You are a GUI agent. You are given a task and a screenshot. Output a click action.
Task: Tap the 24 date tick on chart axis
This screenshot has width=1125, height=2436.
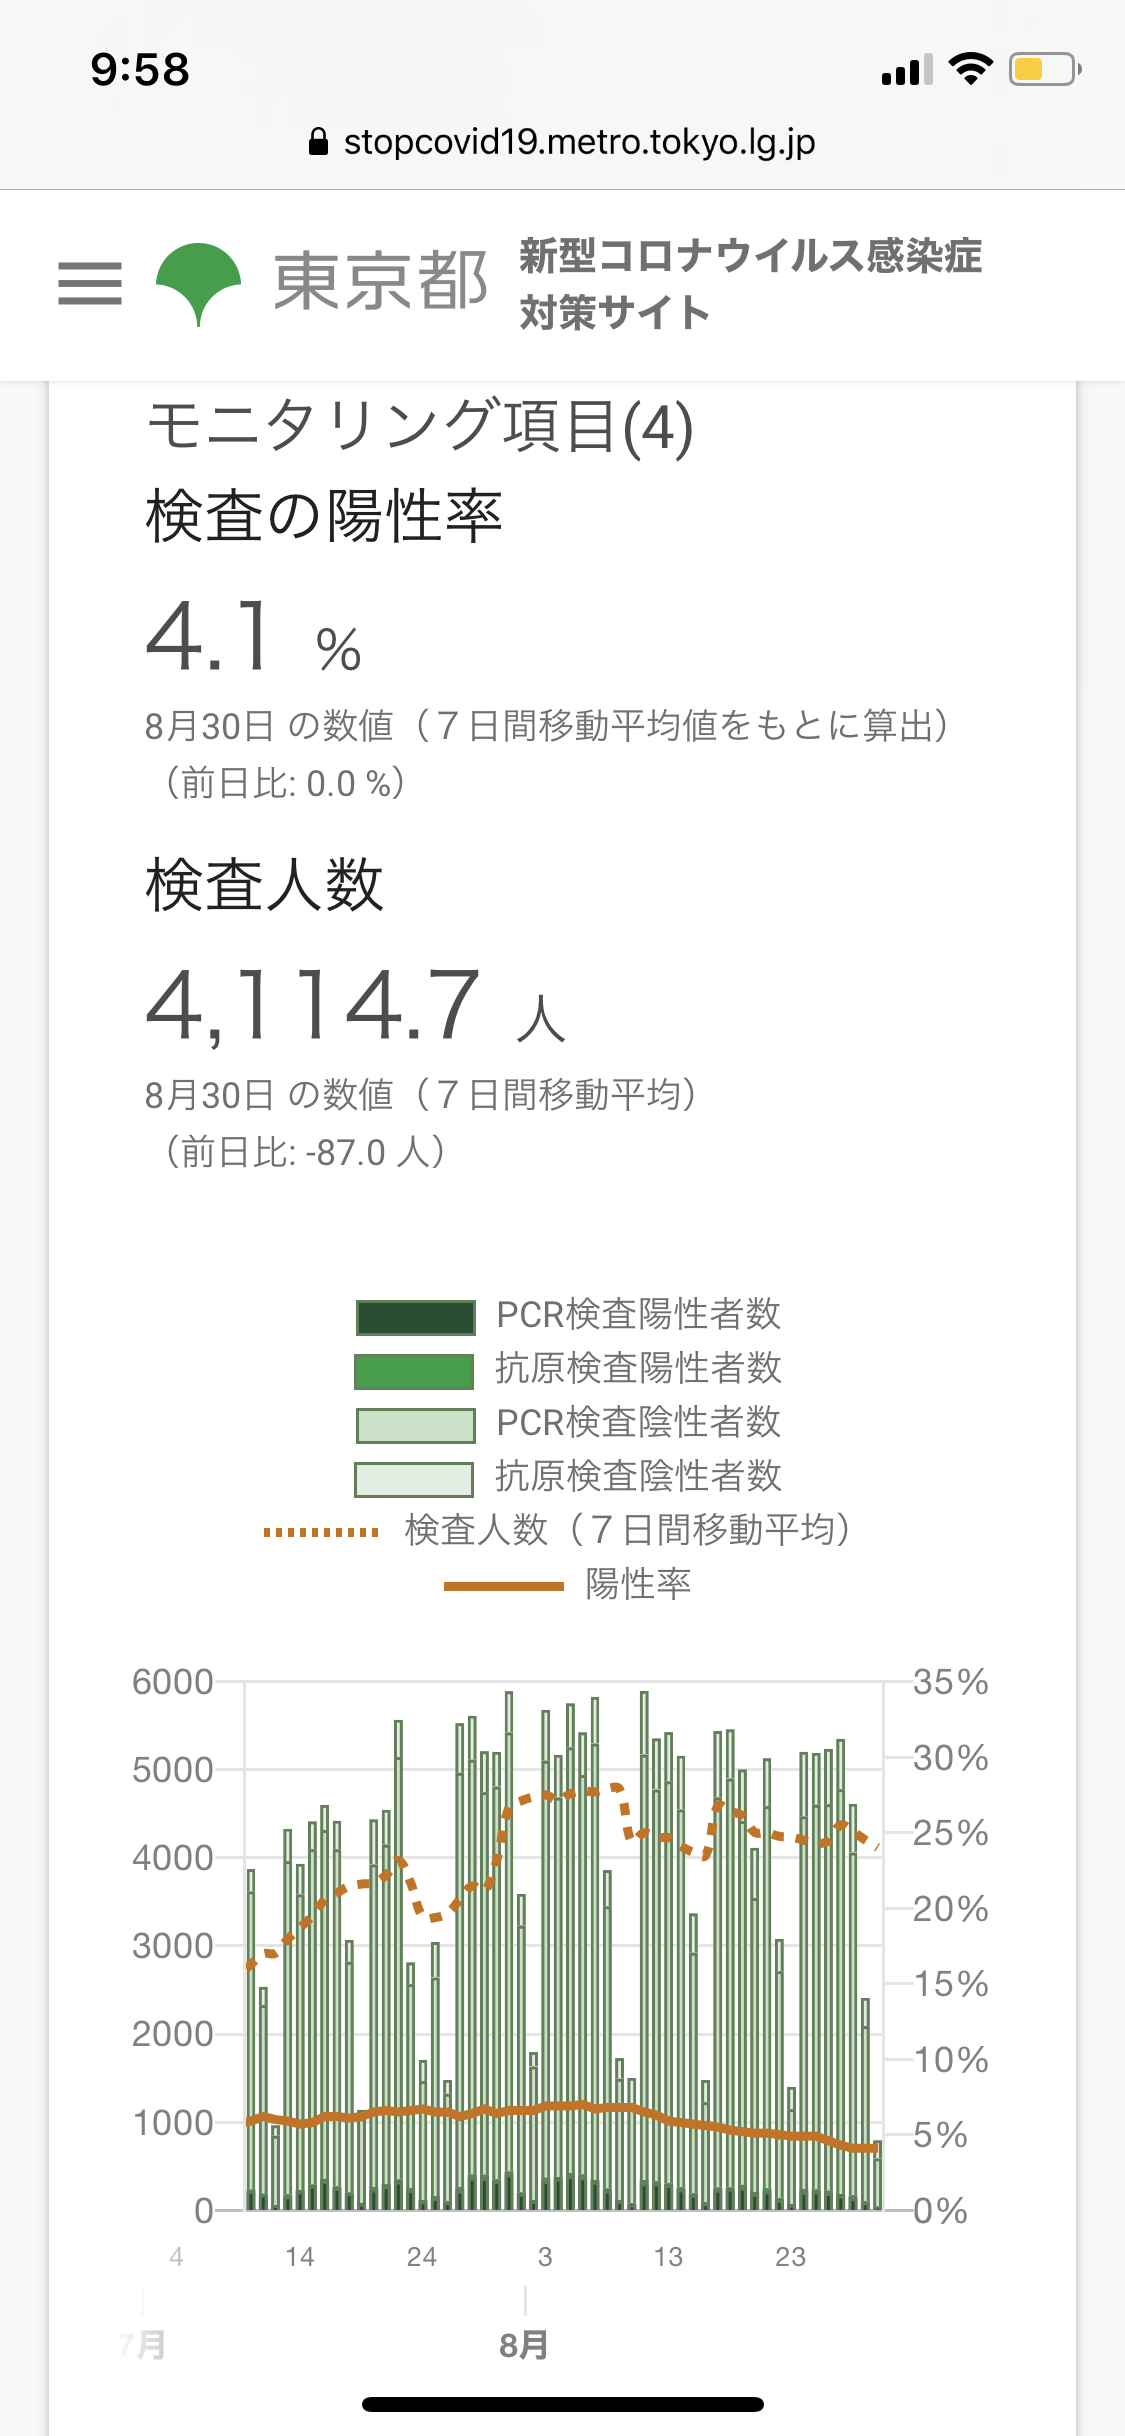coord(422,2257)
